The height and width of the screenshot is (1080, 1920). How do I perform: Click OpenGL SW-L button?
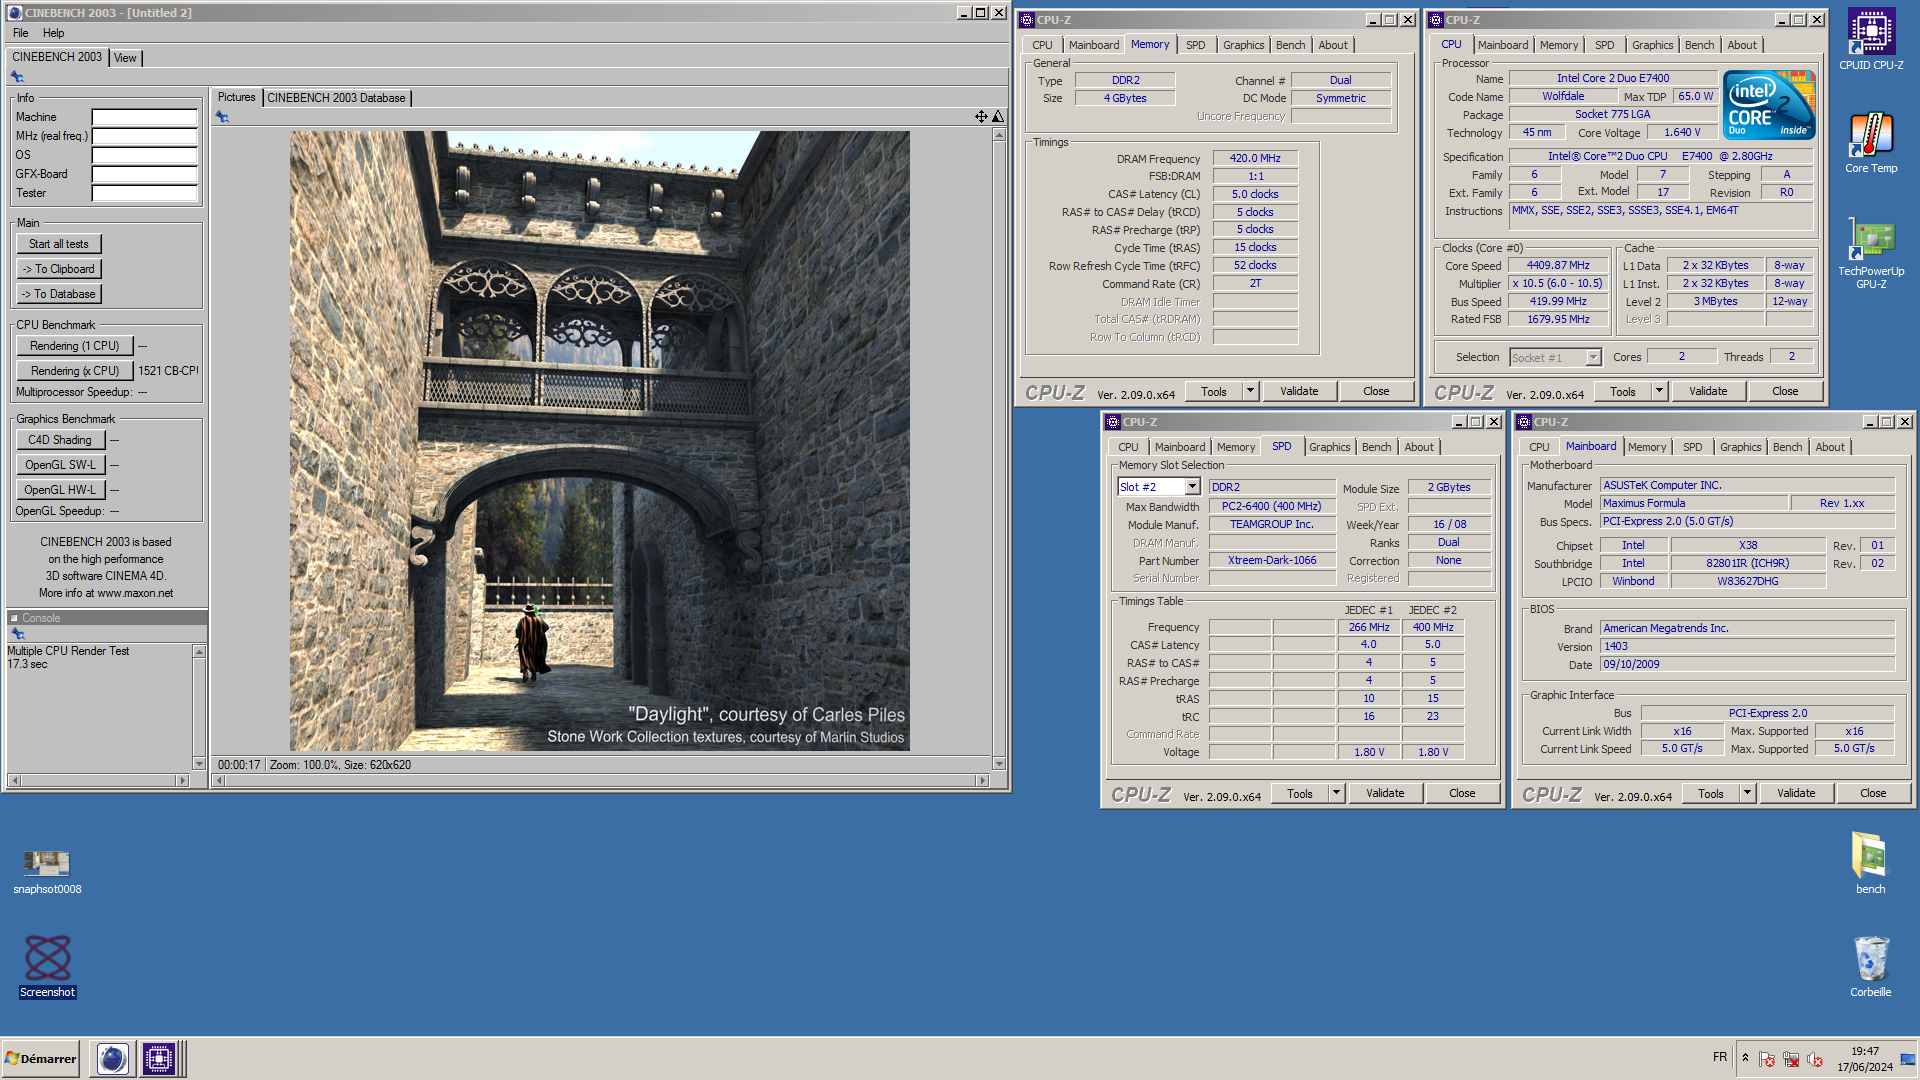pos(60,465)
